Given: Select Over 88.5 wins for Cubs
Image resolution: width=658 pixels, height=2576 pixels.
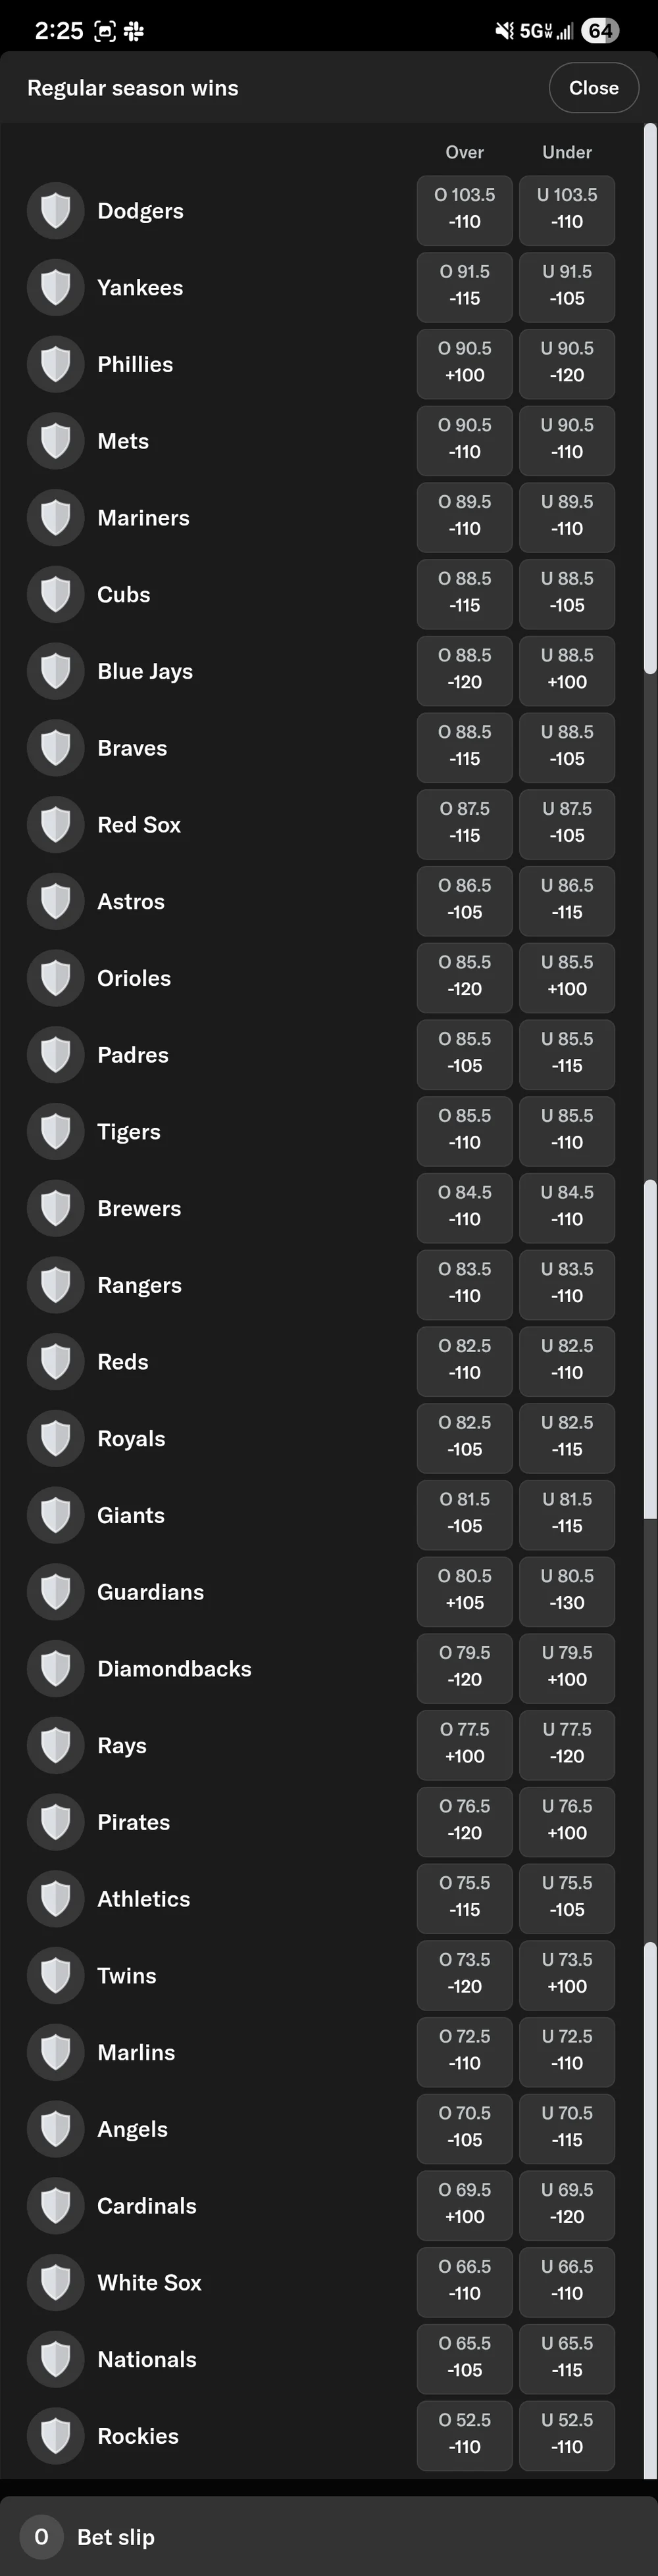Looking at the screenshot, I should tap(464, 594).
